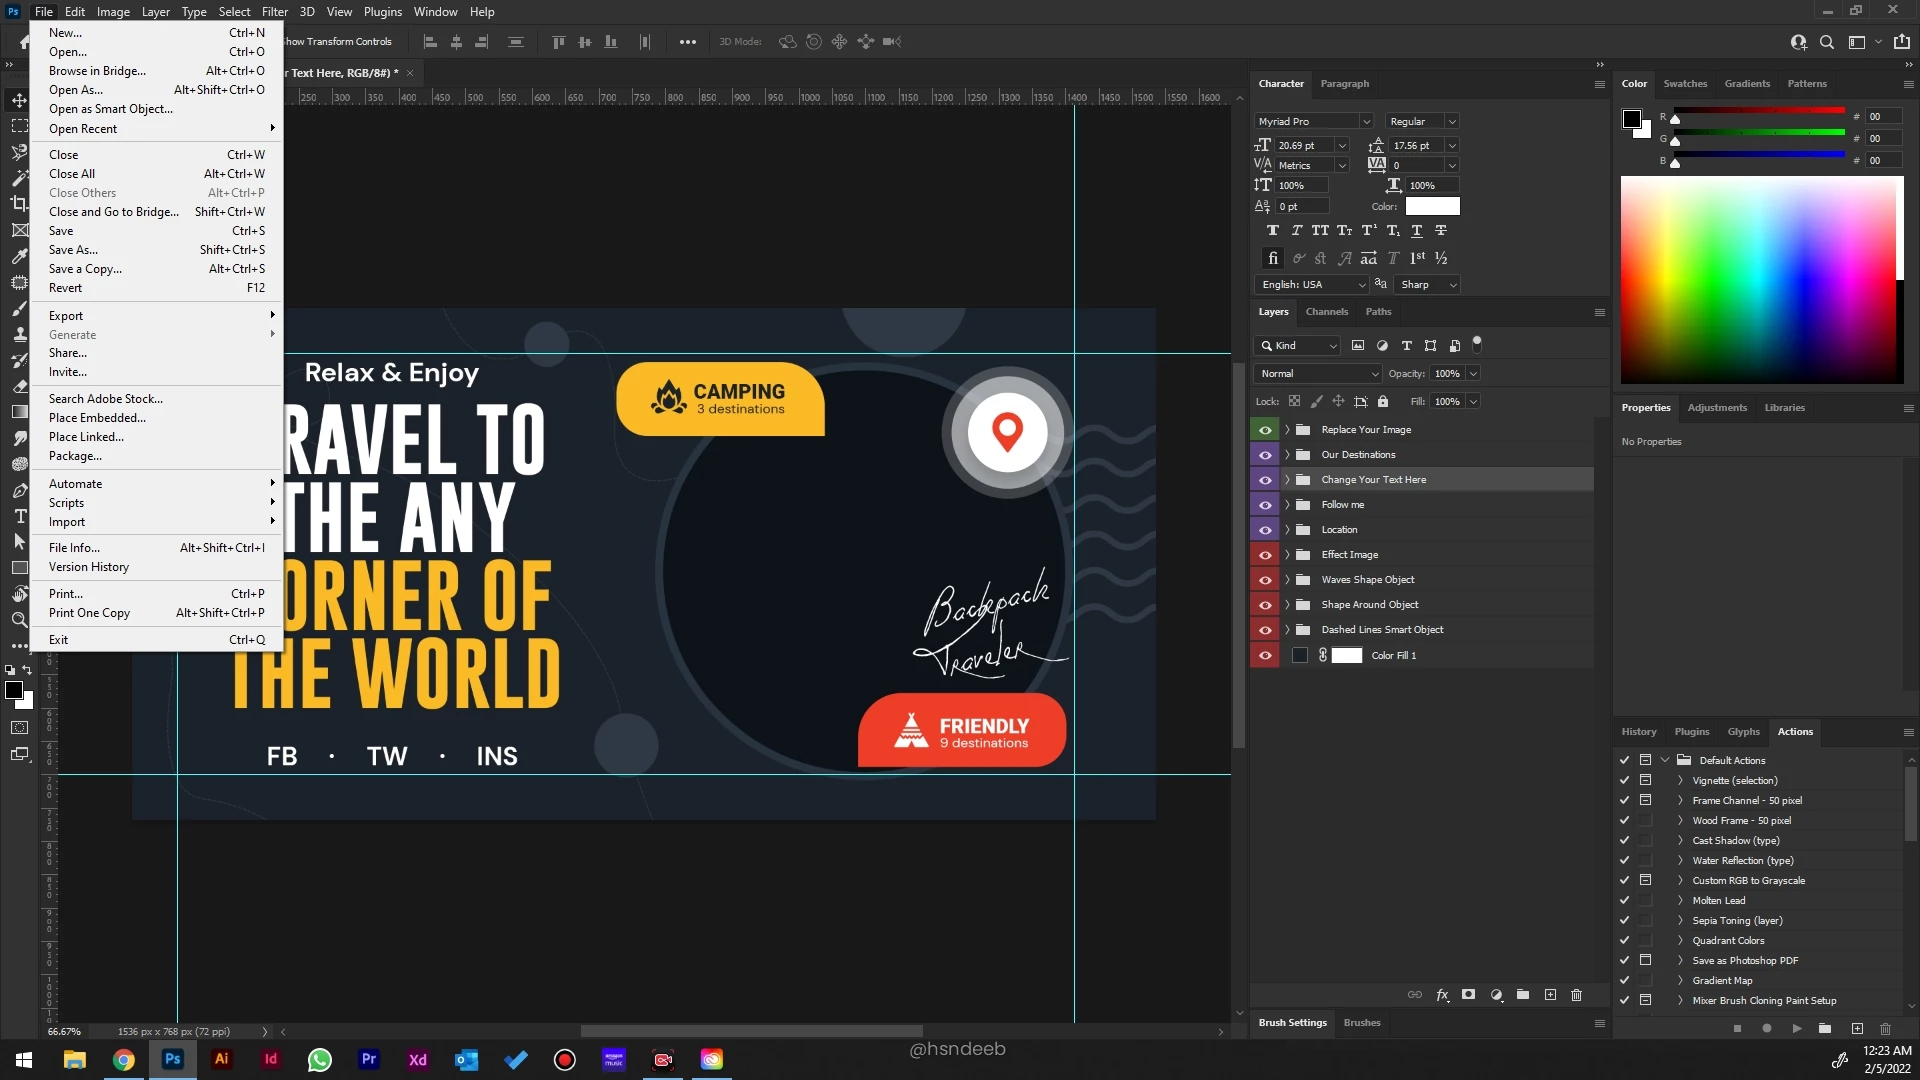1920x1080 pixels.
Task: Click the Export submenu entry
Action: tap(66, 316)
